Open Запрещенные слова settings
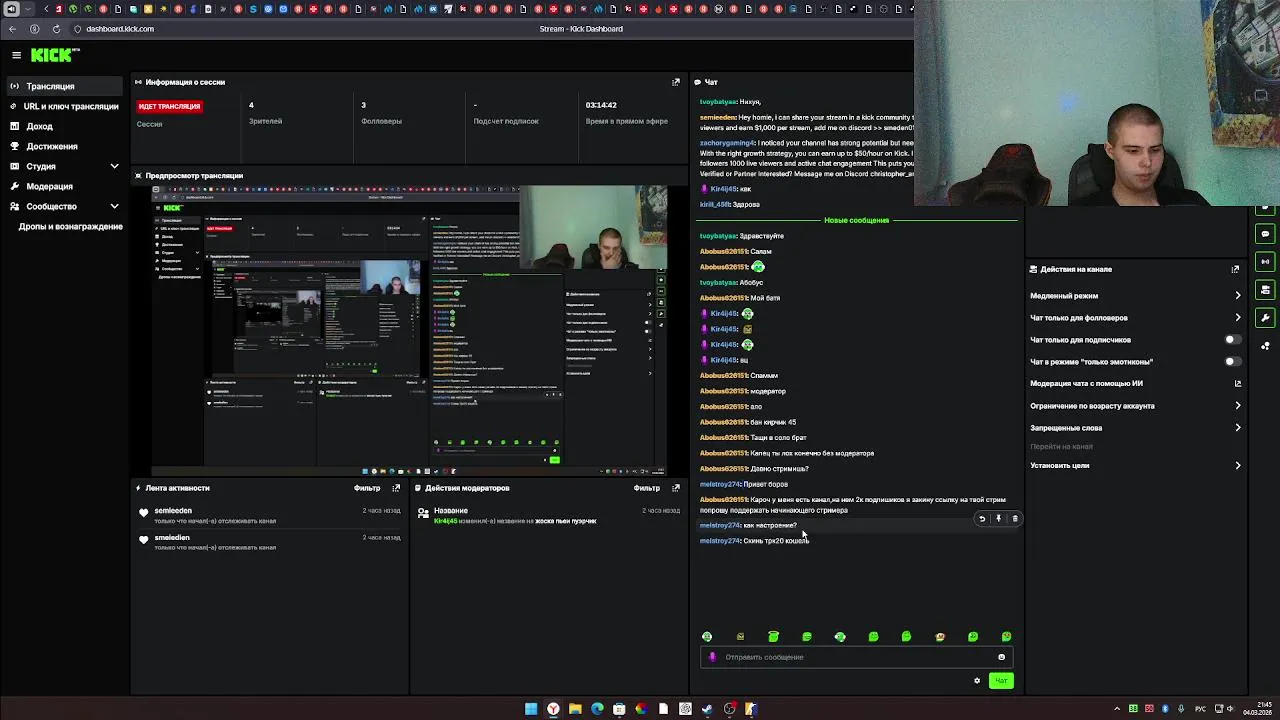This screenshot has height=720, width=1280. 1135,428
